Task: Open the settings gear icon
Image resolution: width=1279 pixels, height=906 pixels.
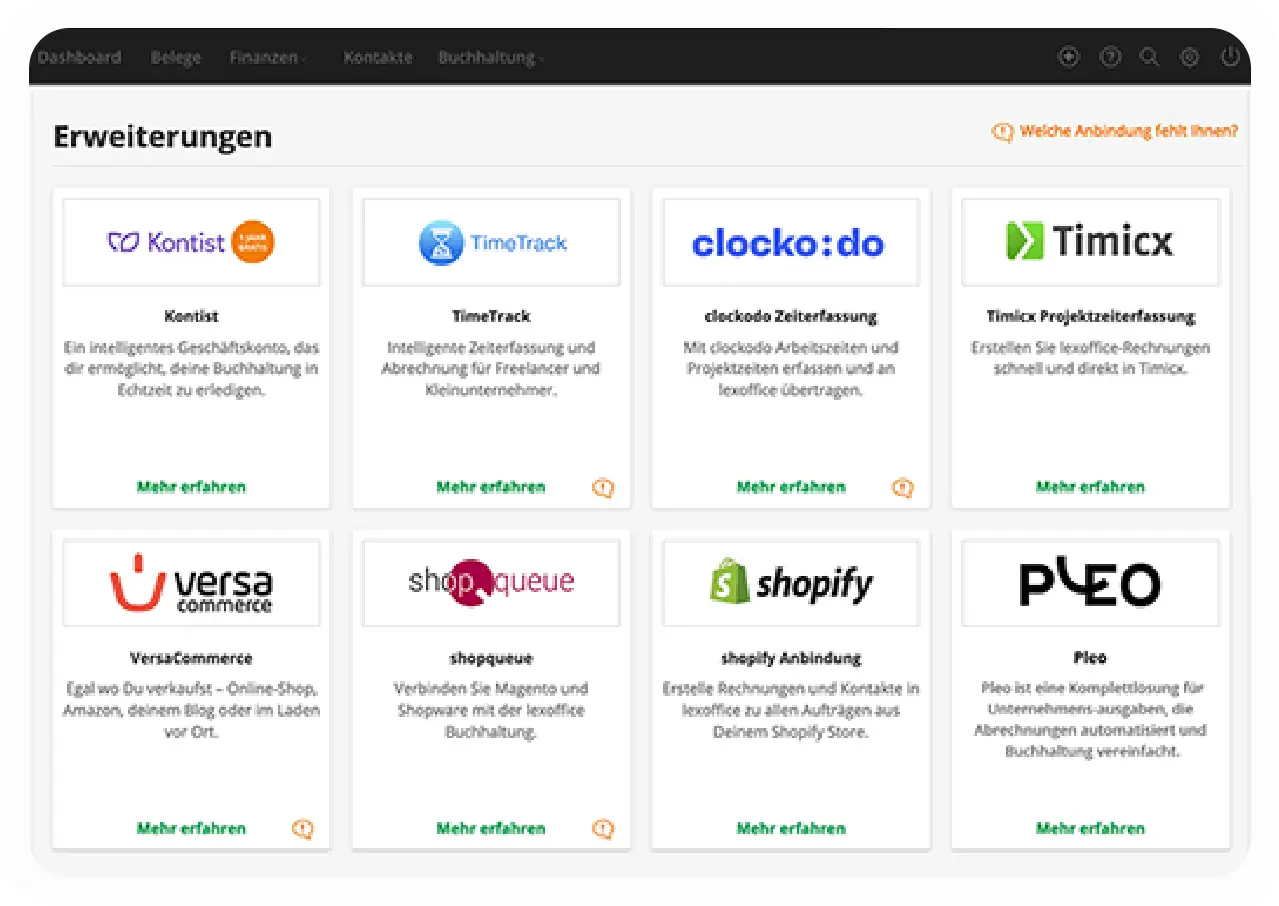Action: pos(1190,57)
